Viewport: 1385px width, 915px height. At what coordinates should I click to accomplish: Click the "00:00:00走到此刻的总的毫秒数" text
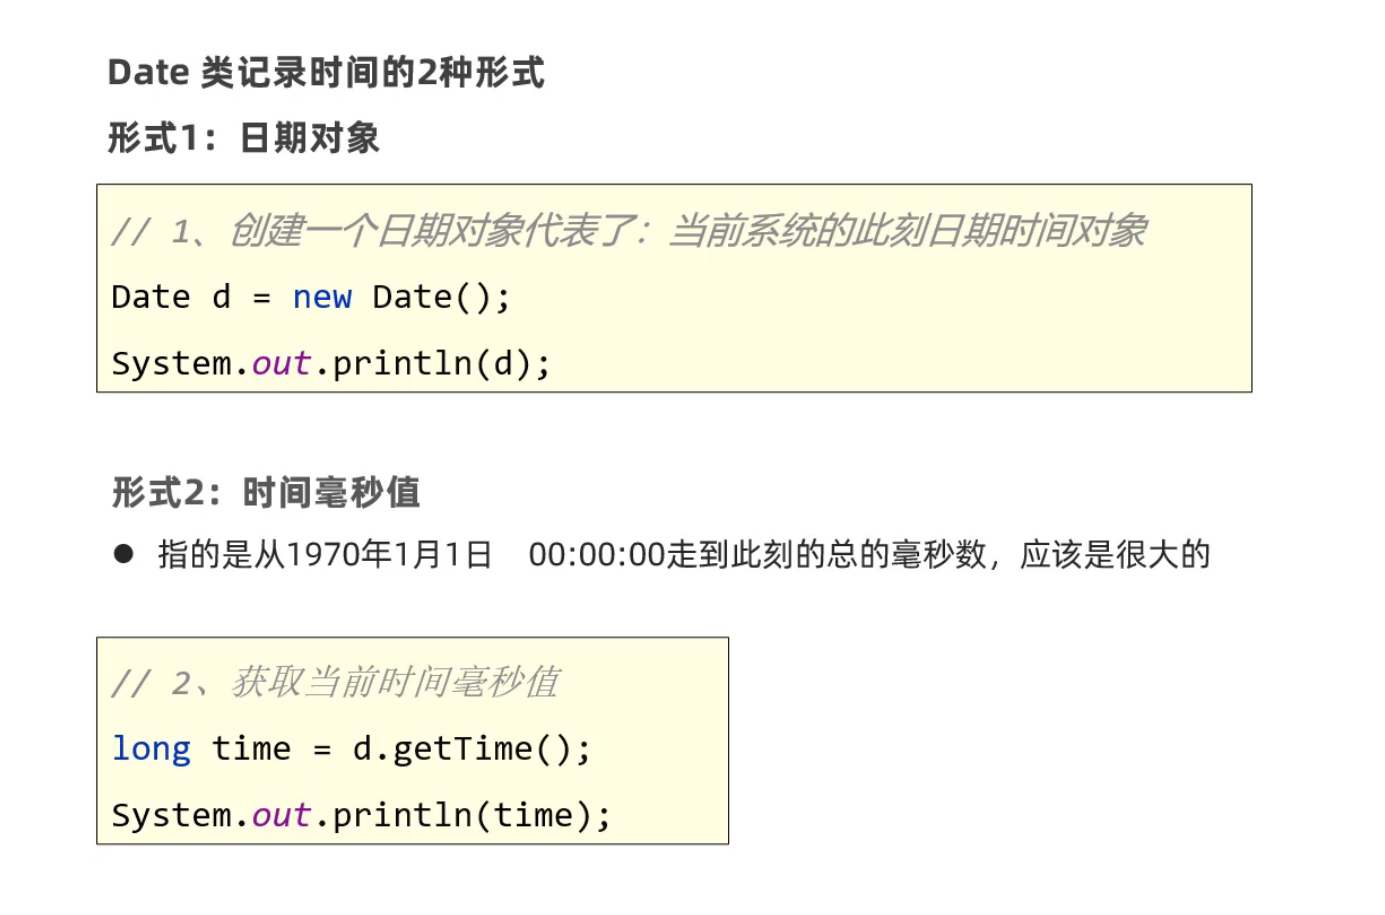click(x=758, y=554)
